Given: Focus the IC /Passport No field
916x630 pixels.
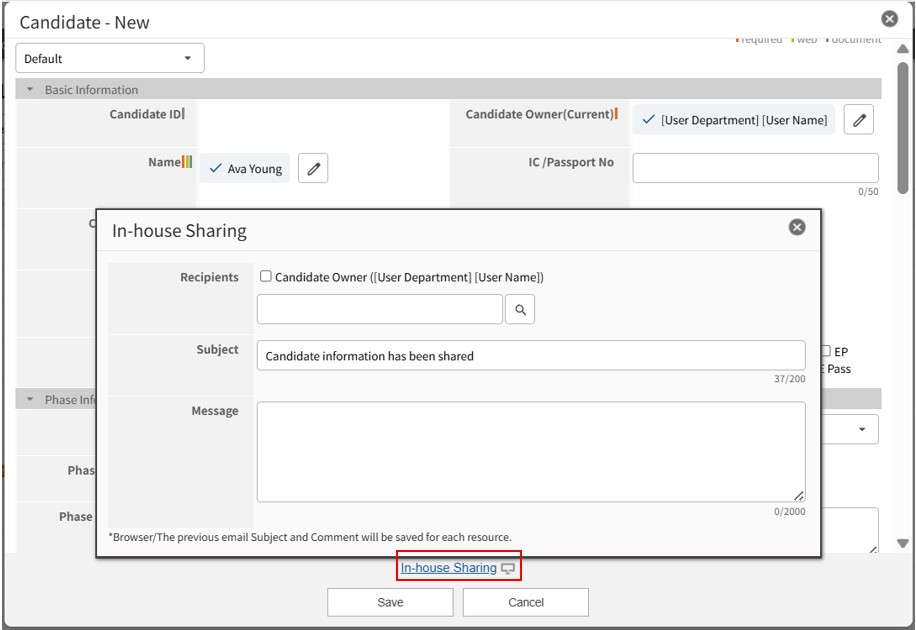Looking at the screenshot, I should coord(755,168).
